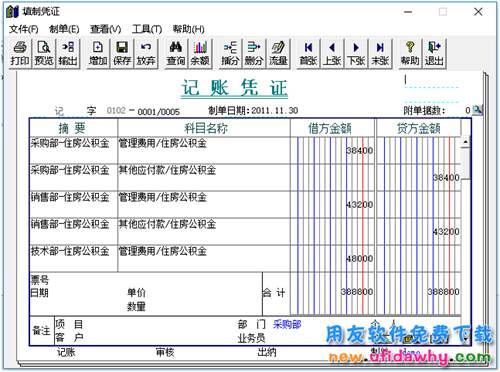Screen dimensions: 500x372
Task: Select first row summary 采购部-住房公积金
Action: pyautogui.click(x=70, y=143)
